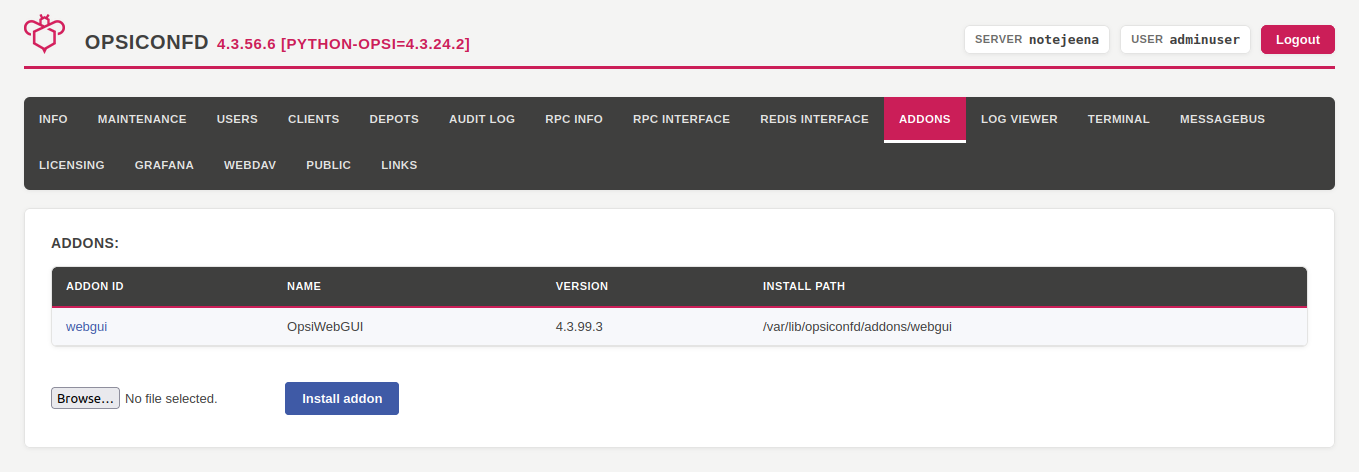Switch to the Links tab
The height and width of the screenshot is (472, 1359).
tap(399, 165)
